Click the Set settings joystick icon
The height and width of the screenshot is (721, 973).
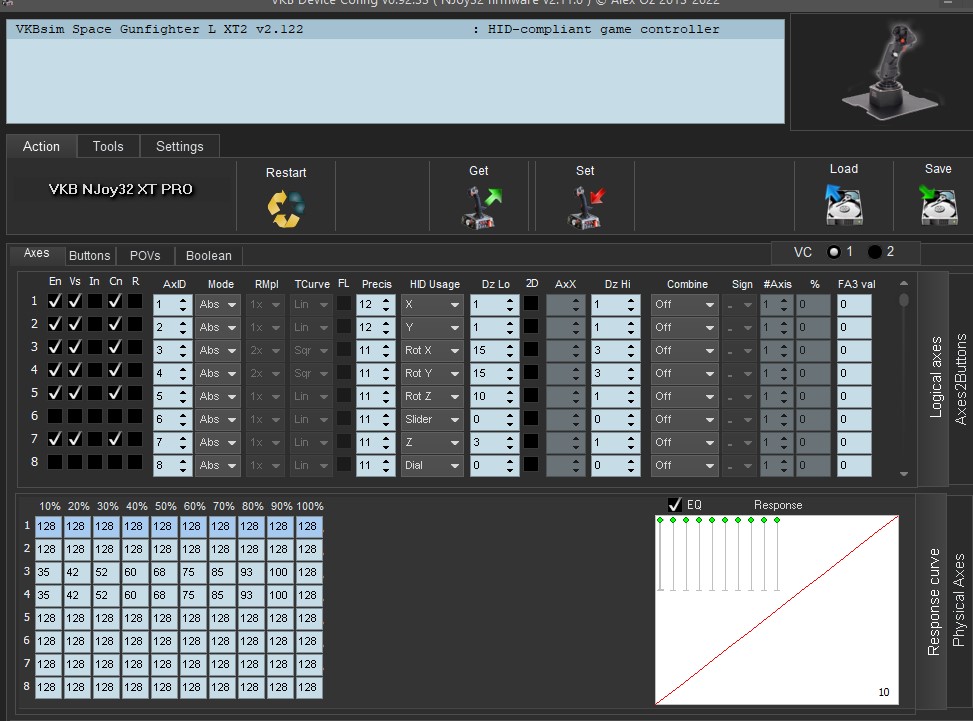[586, 207]
